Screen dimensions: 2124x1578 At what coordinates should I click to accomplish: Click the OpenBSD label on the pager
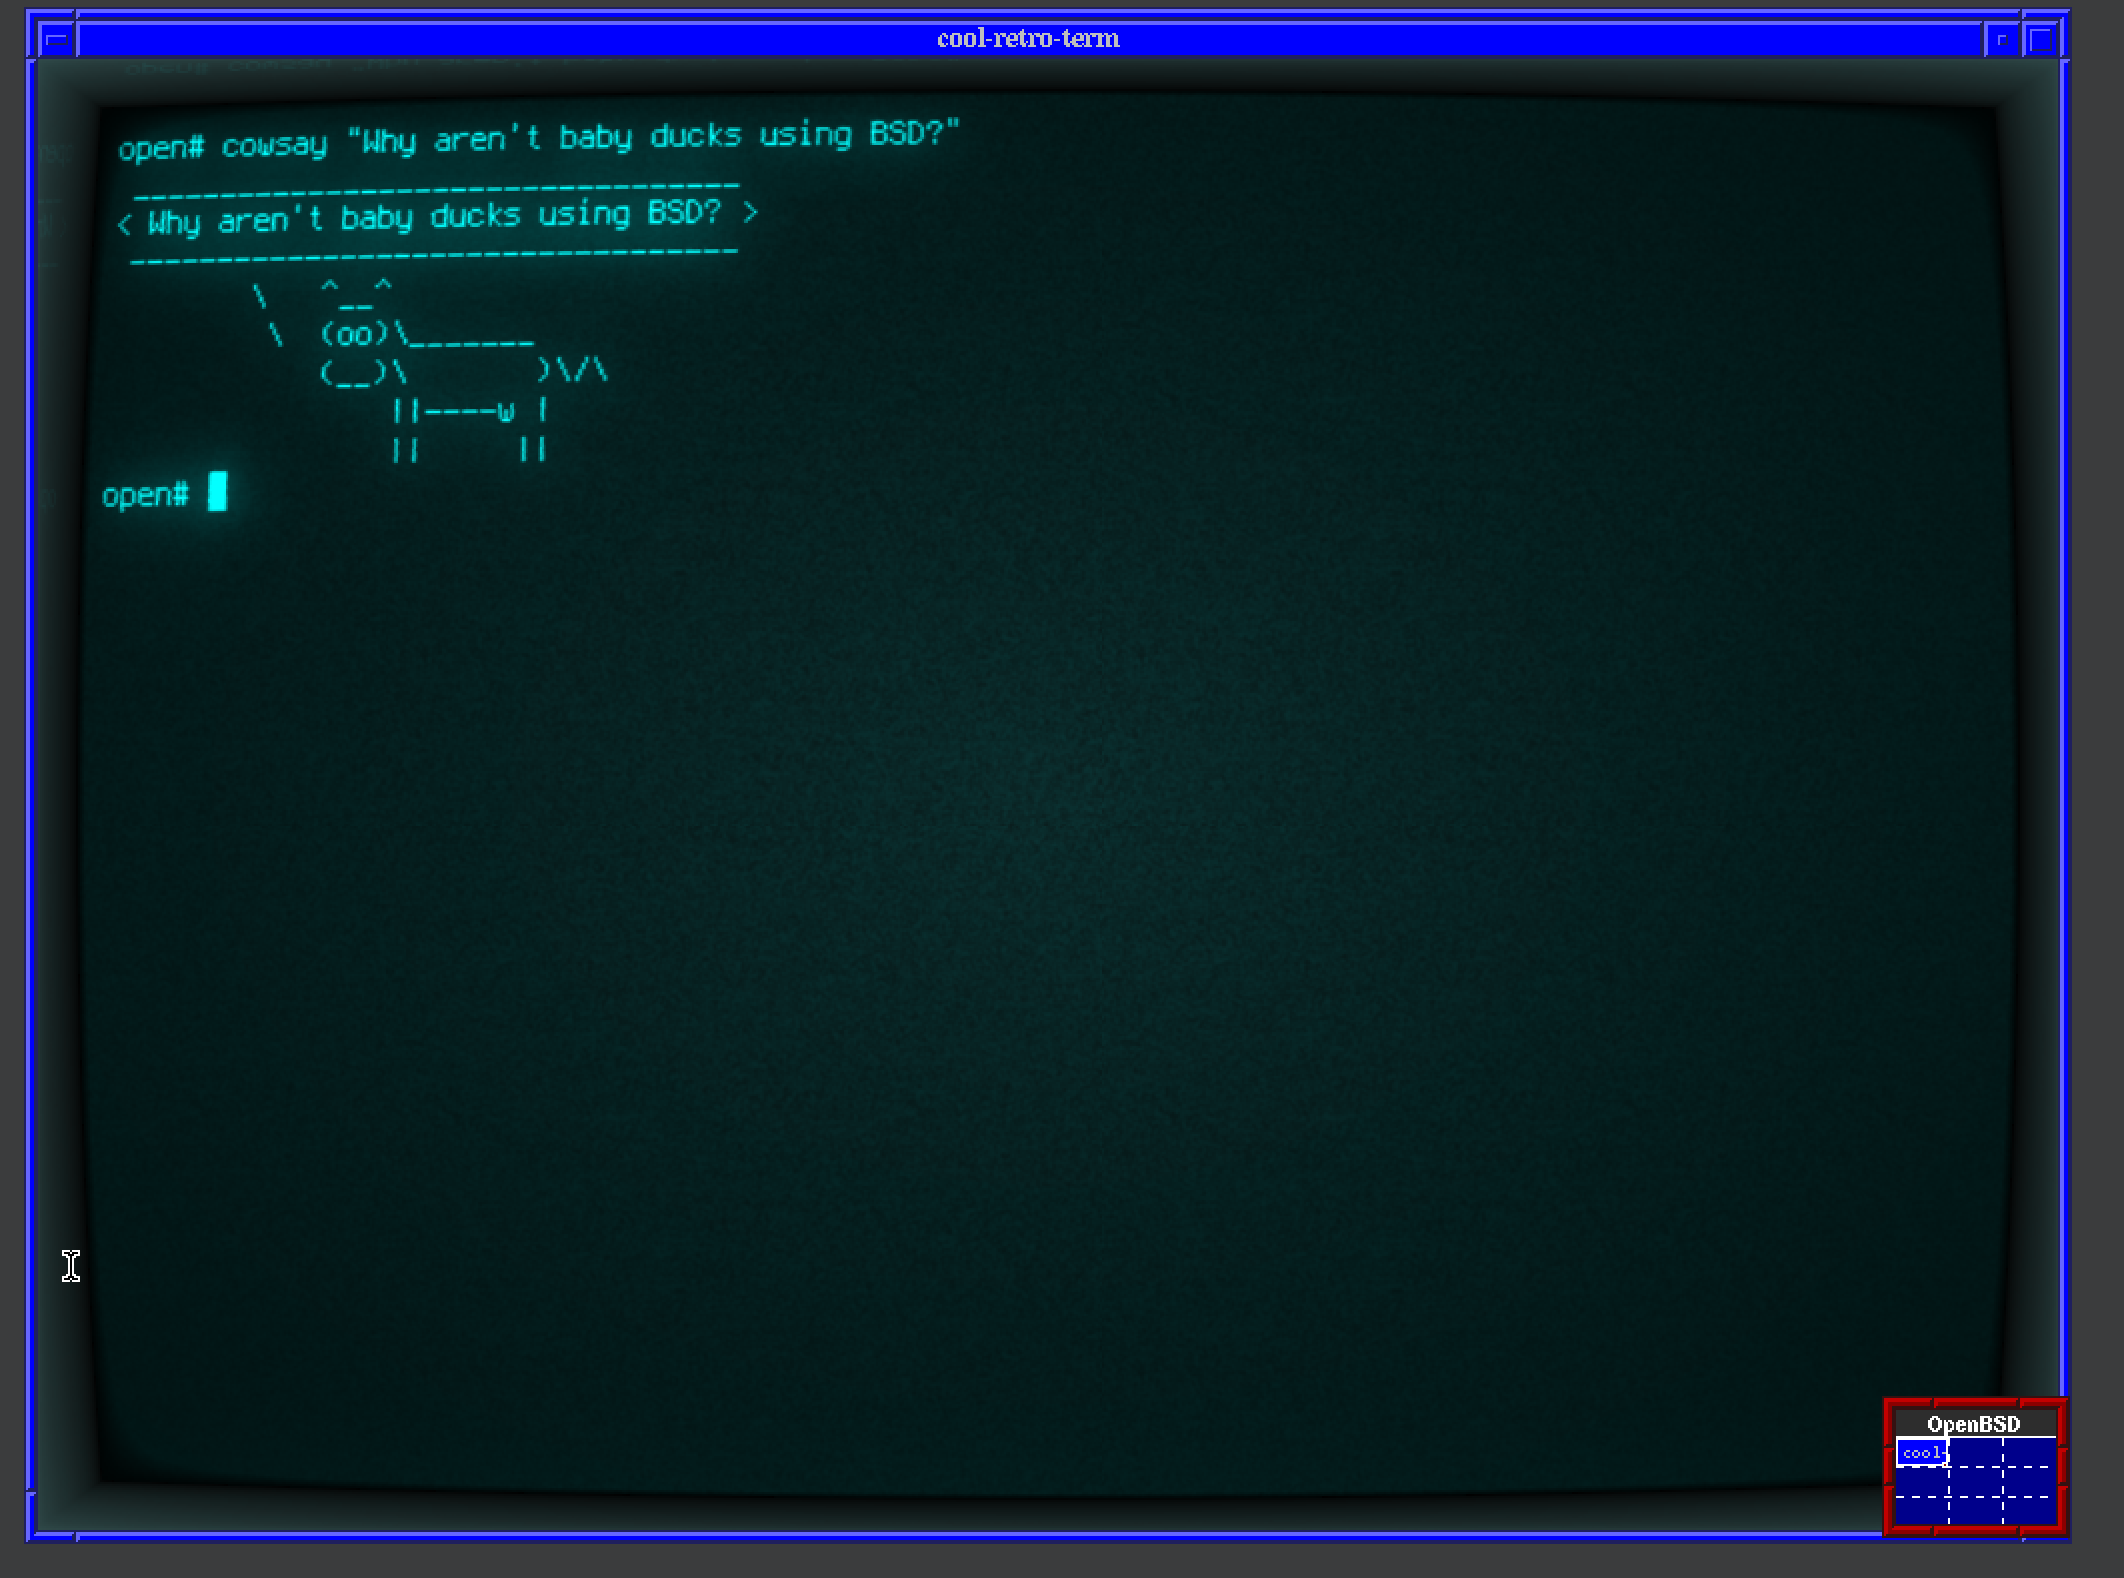point(1973,1424)
